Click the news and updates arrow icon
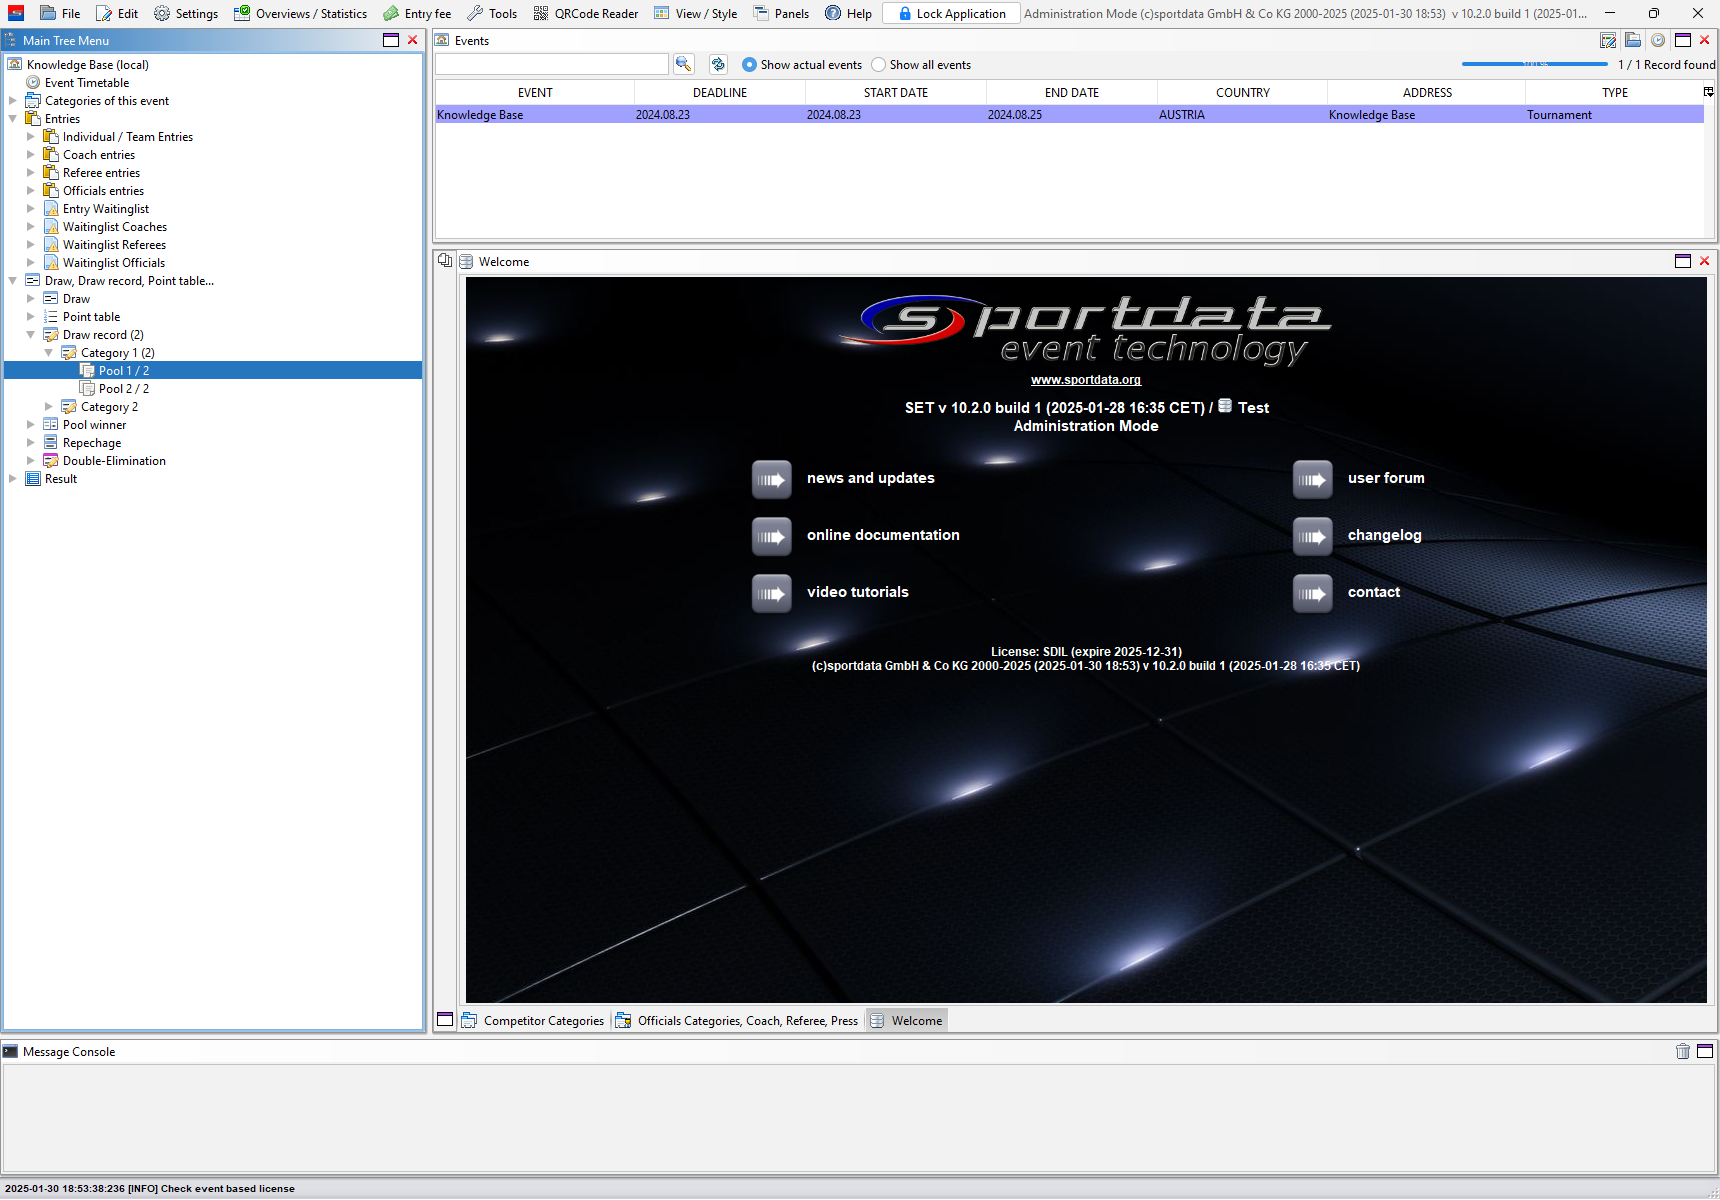 click(772, 479)
